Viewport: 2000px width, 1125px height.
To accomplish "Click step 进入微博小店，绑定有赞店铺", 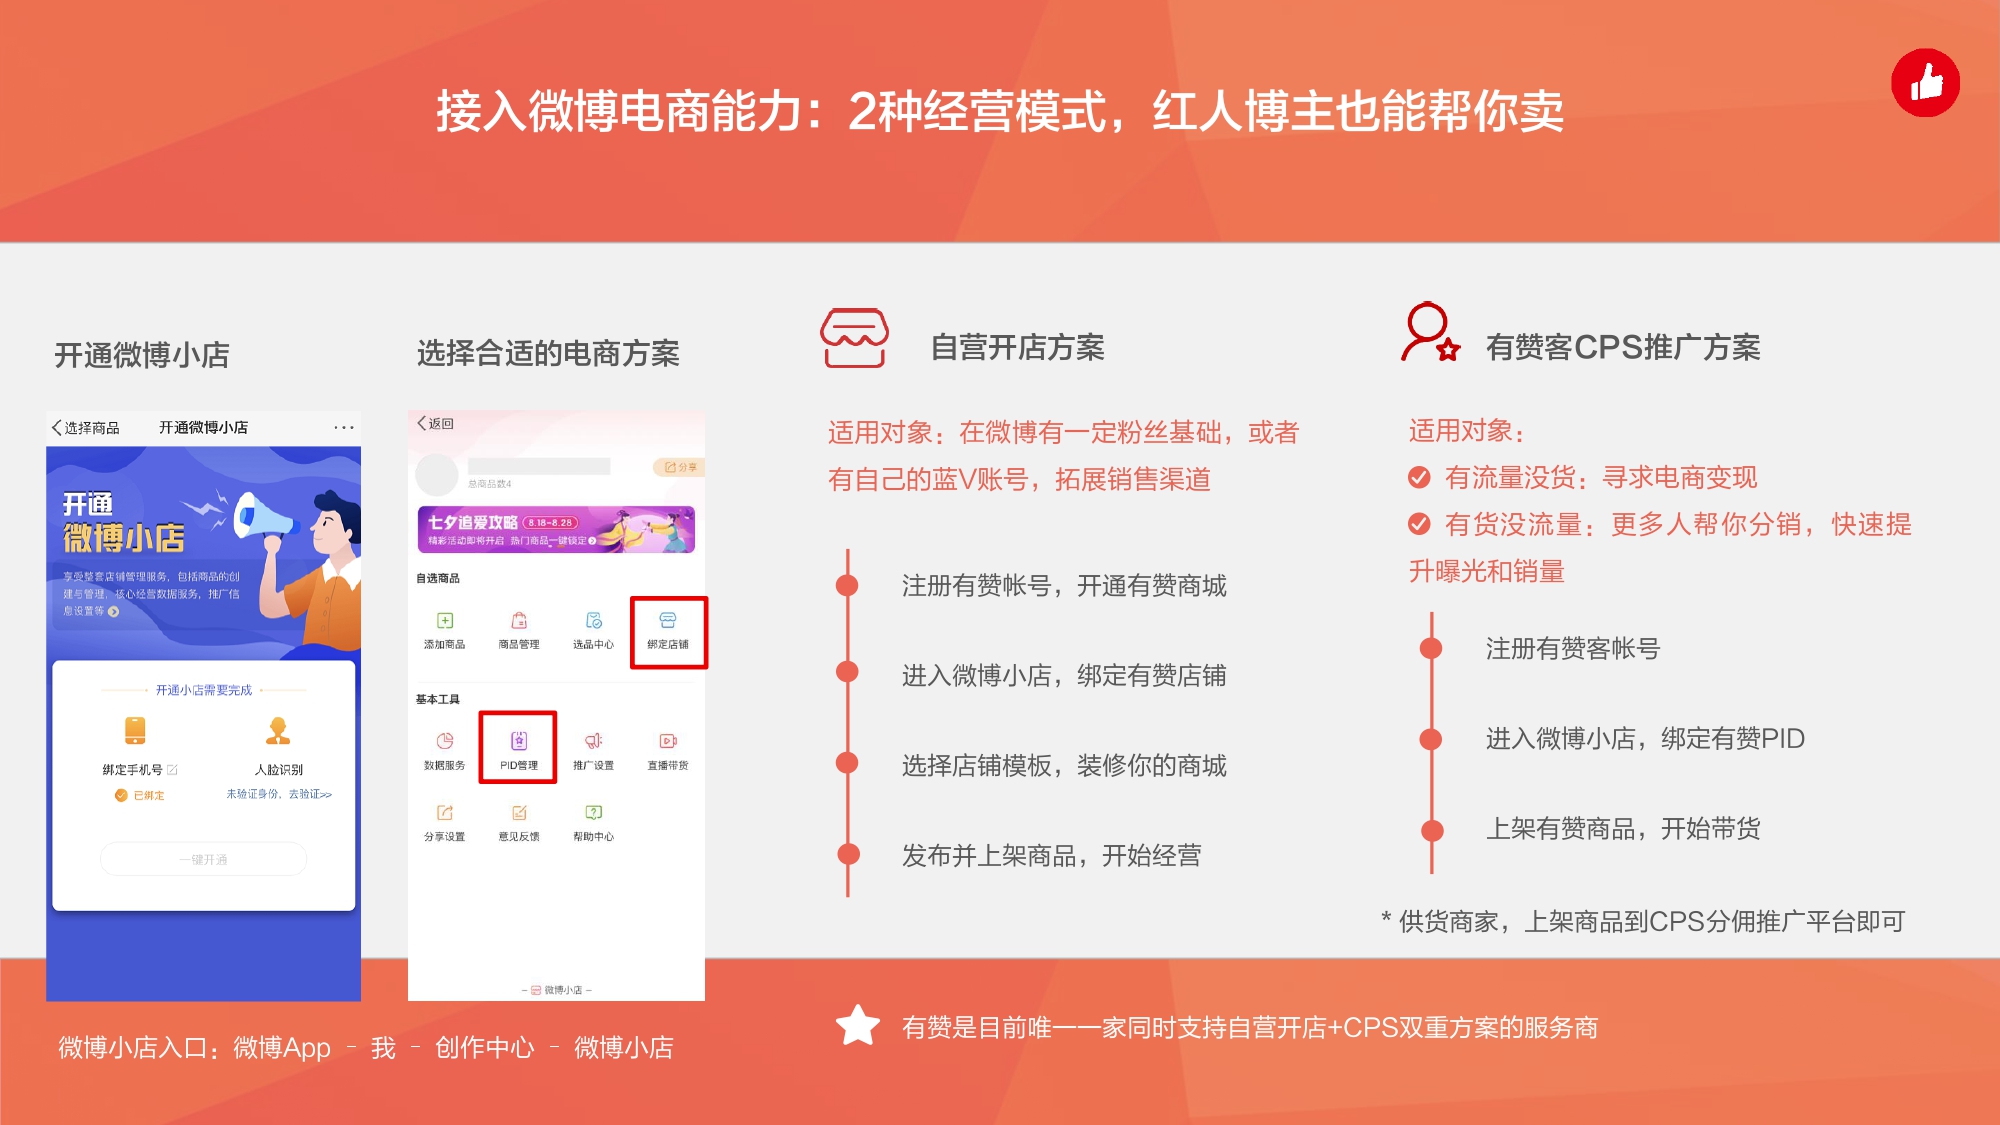I will tap(1064, 676).
